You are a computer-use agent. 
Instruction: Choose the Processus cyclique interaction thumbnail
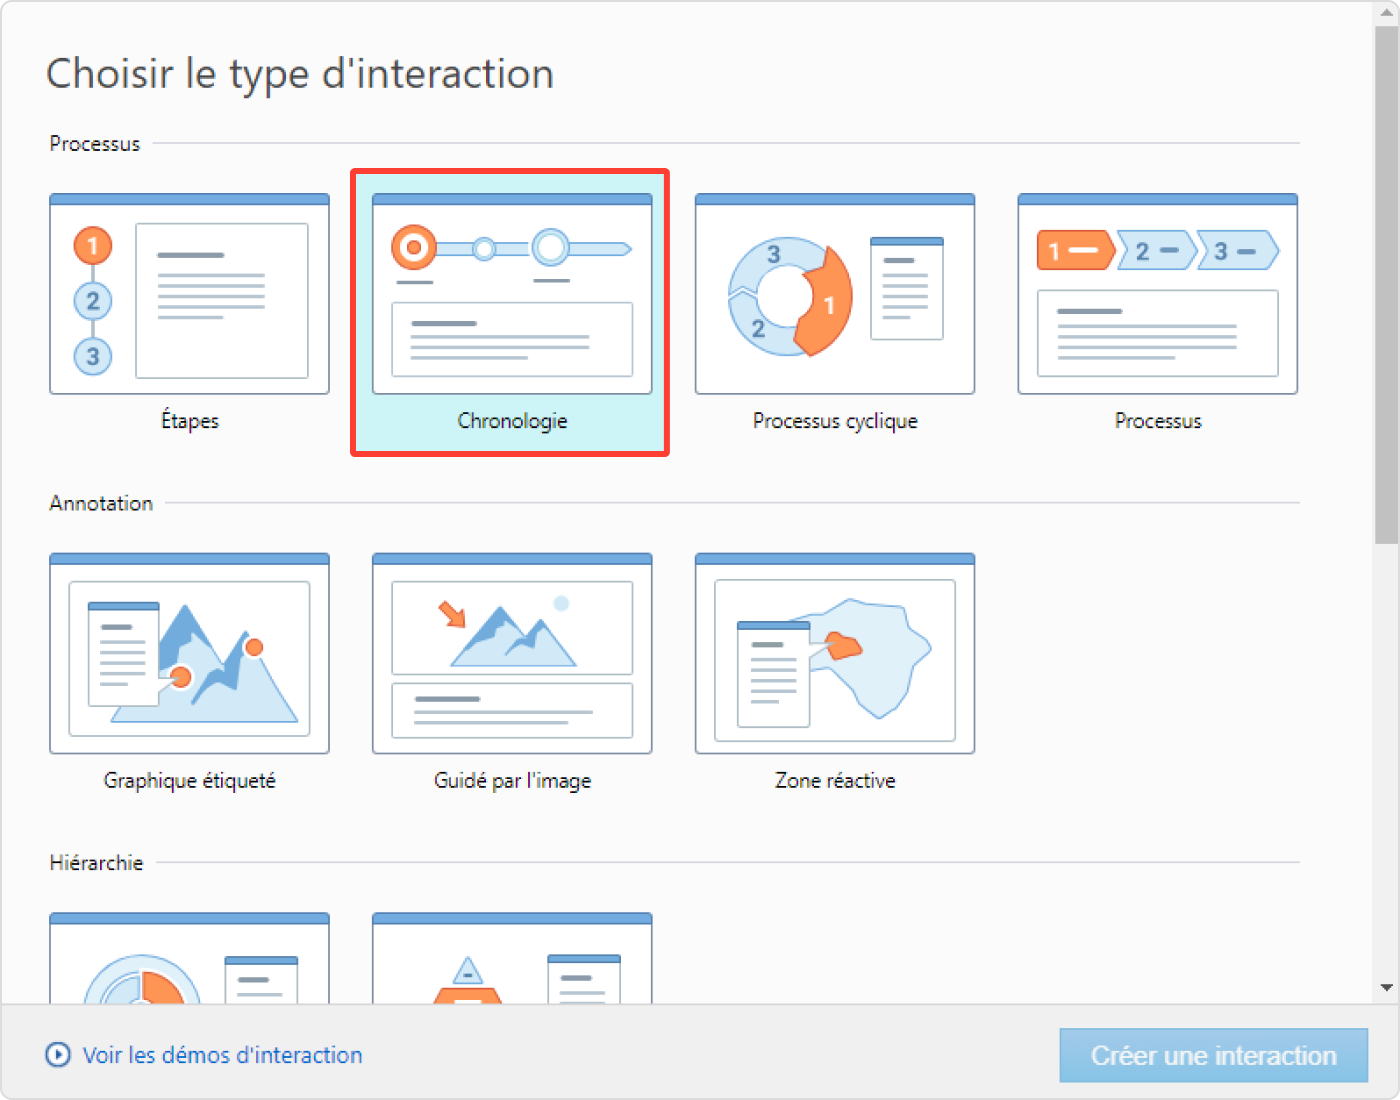click(x=835, y=294)
